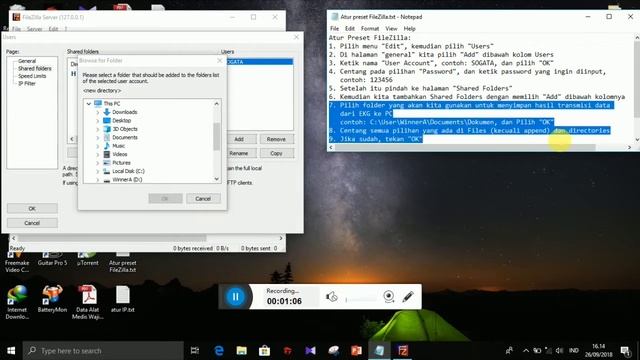Open Notepad View menu
The image size is (640, 360).
[x=391, y=29]
